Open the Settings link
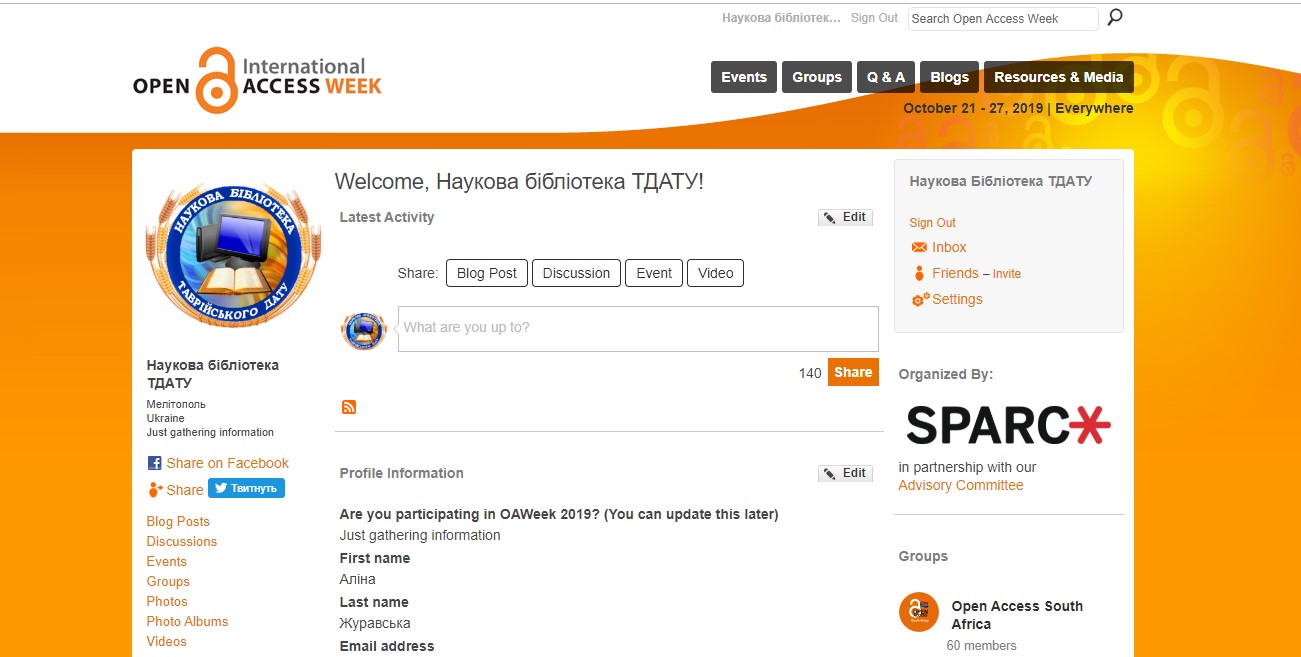 tap(957, 299)
